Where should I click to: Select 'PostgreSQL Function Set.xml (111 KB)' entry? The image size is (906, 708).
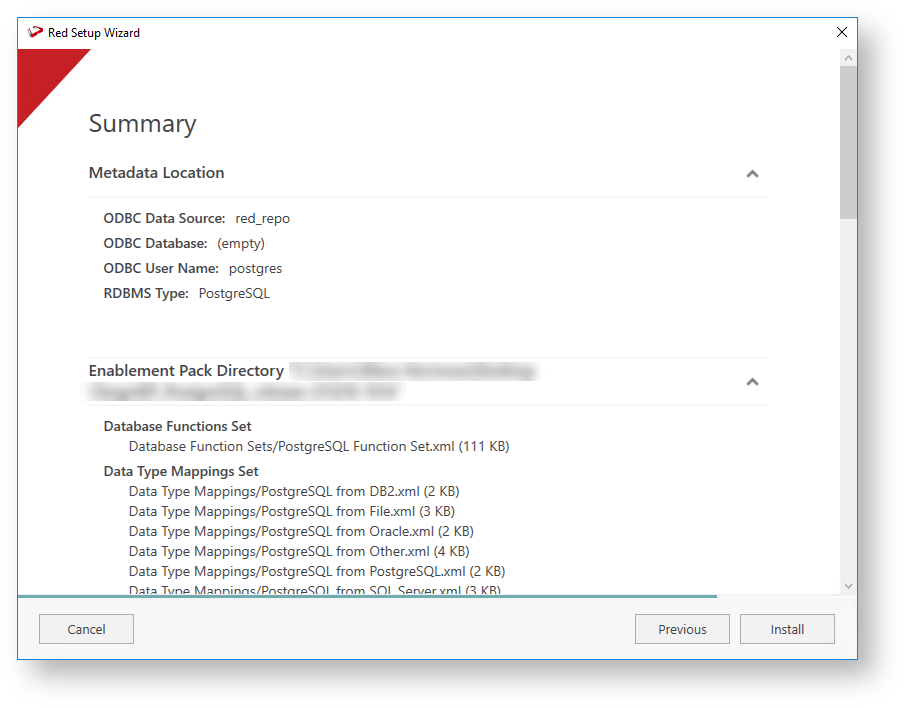tap(319, 447)
